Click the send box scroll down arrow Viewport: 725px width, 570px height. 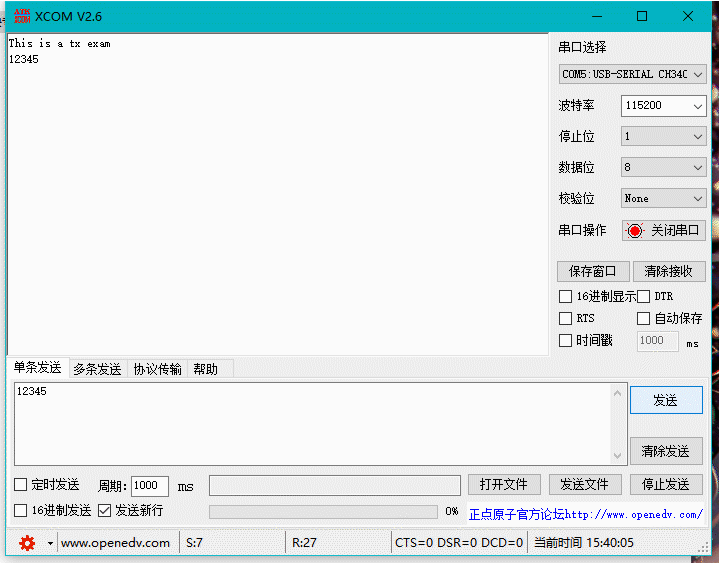pyautogui.click(x=617, y=455)
